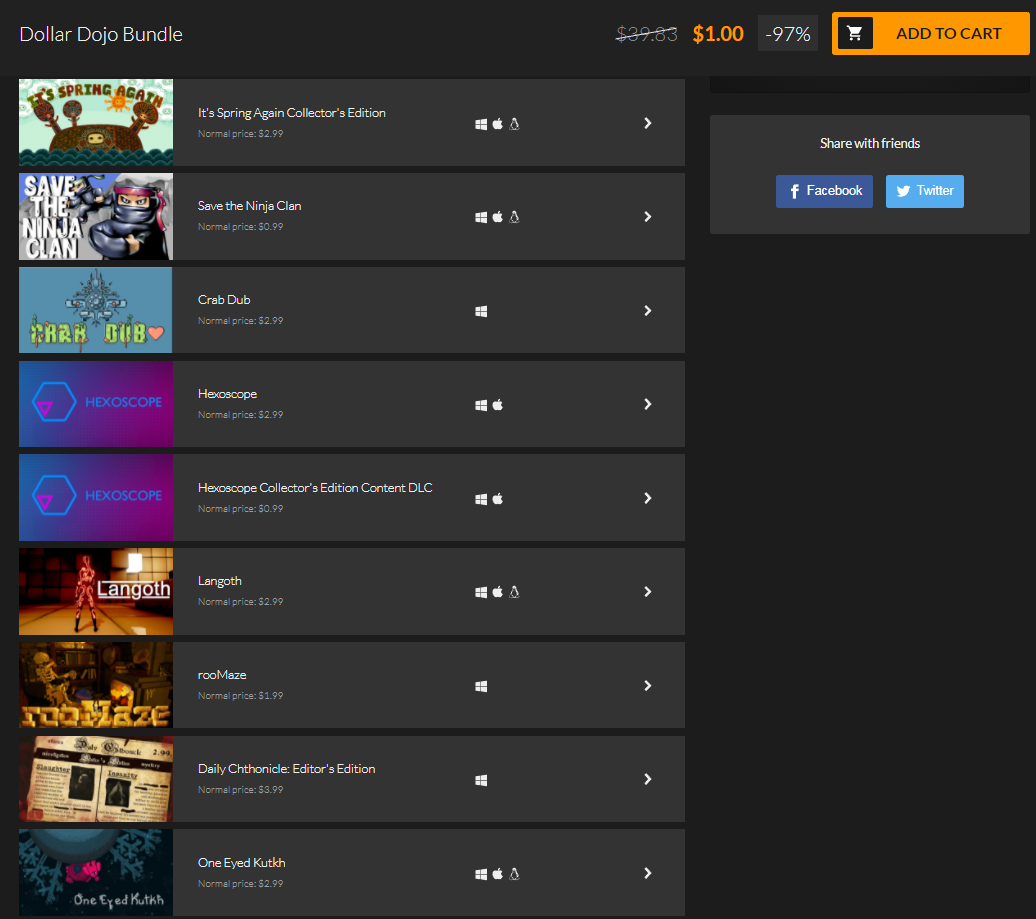
Task: Click Windows icon for Langoth
Action: pyautogui.click(x=481, y=593)
